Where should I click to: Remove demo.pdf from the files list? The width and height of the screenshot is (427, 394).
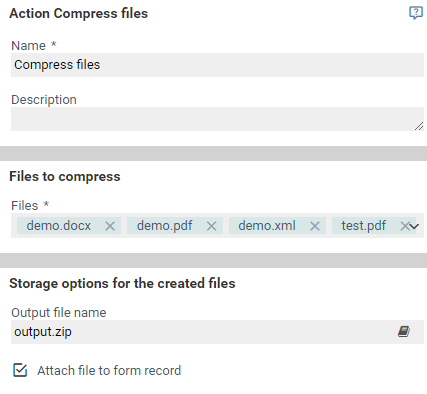211,226
